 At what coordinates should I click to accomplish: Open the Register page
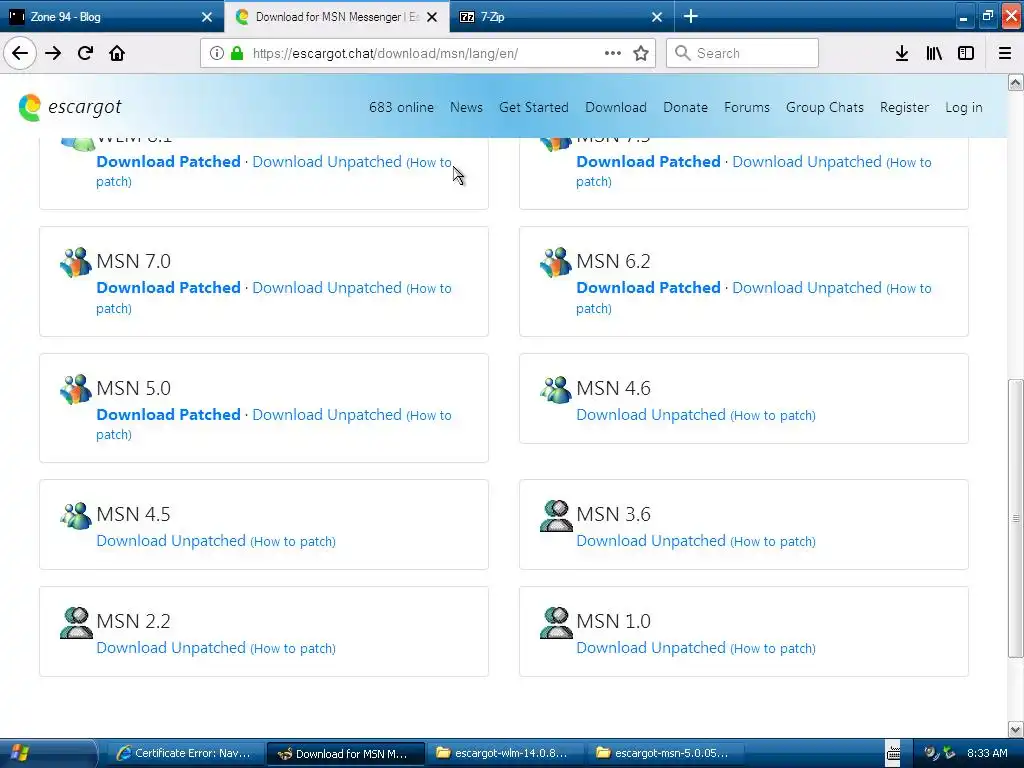tap(904, 107)
